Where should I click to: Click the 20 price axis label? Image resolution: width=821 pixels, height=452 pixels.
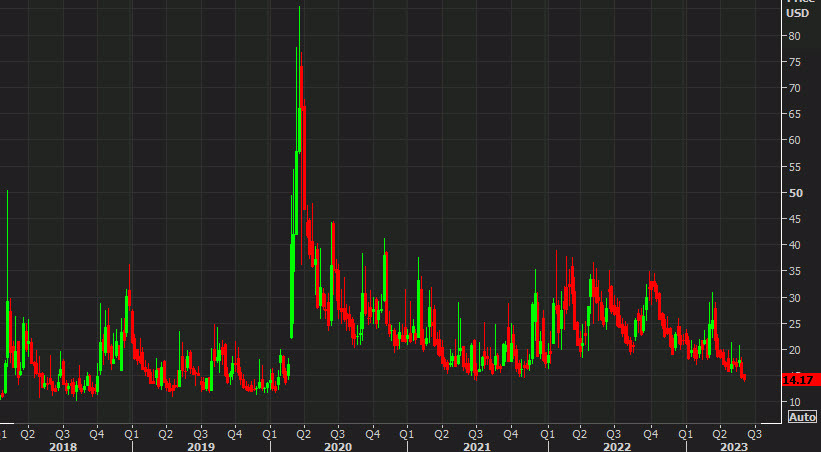click(x=794, y=350)
